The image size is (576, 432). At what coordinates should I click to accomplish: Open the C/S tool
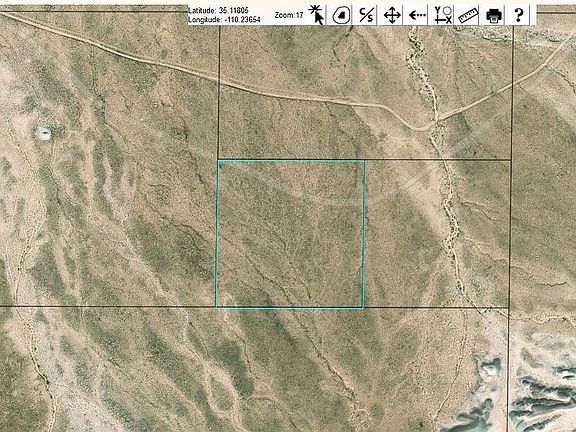366,15
